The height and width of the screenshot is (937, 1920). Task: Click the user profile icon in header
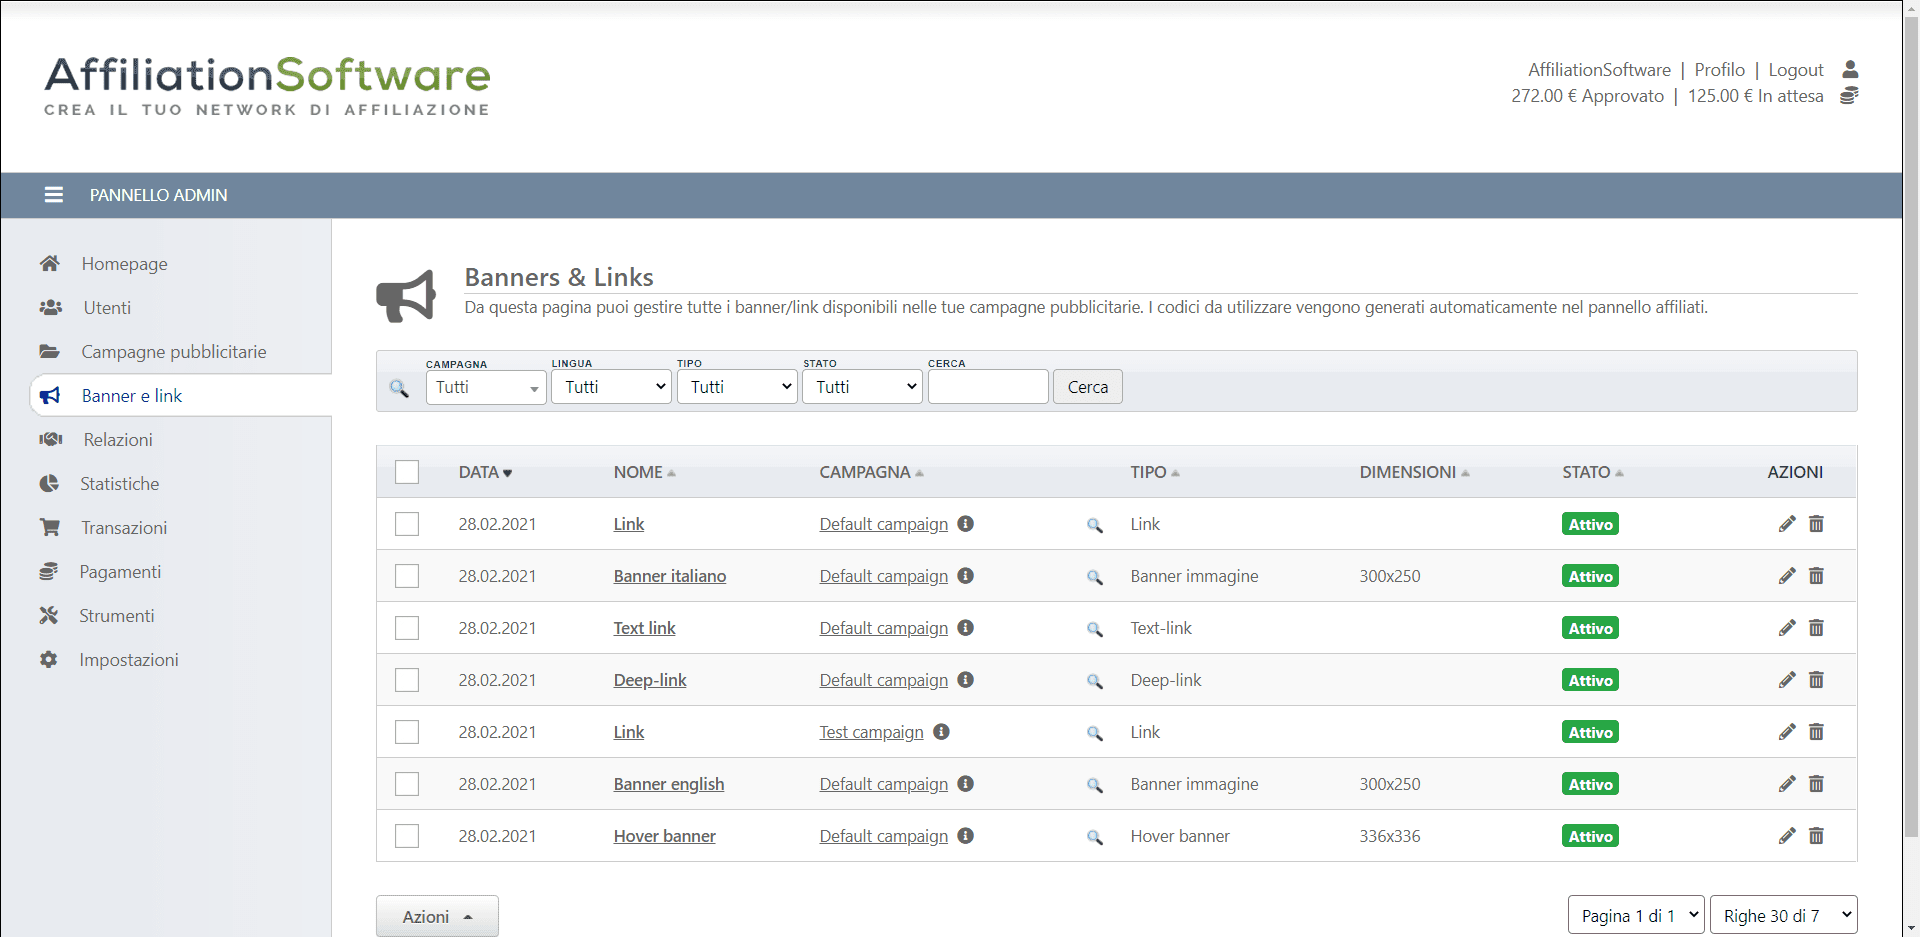[1850, 69]
